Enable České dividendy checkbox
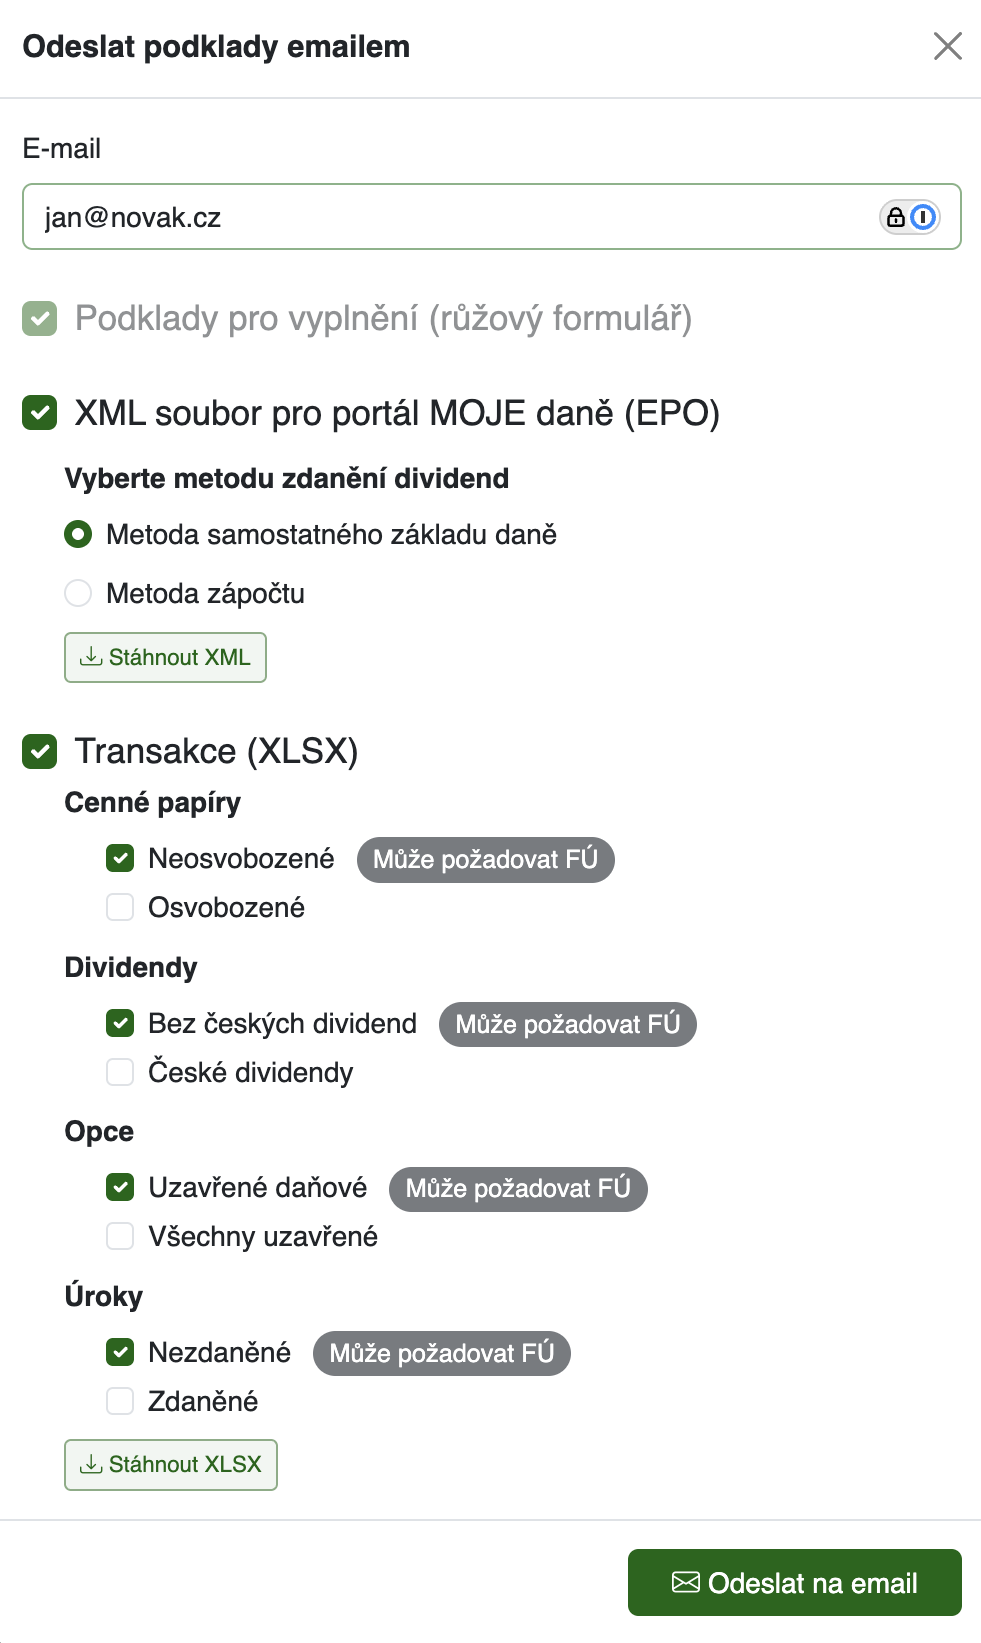 click(120, 1072)
